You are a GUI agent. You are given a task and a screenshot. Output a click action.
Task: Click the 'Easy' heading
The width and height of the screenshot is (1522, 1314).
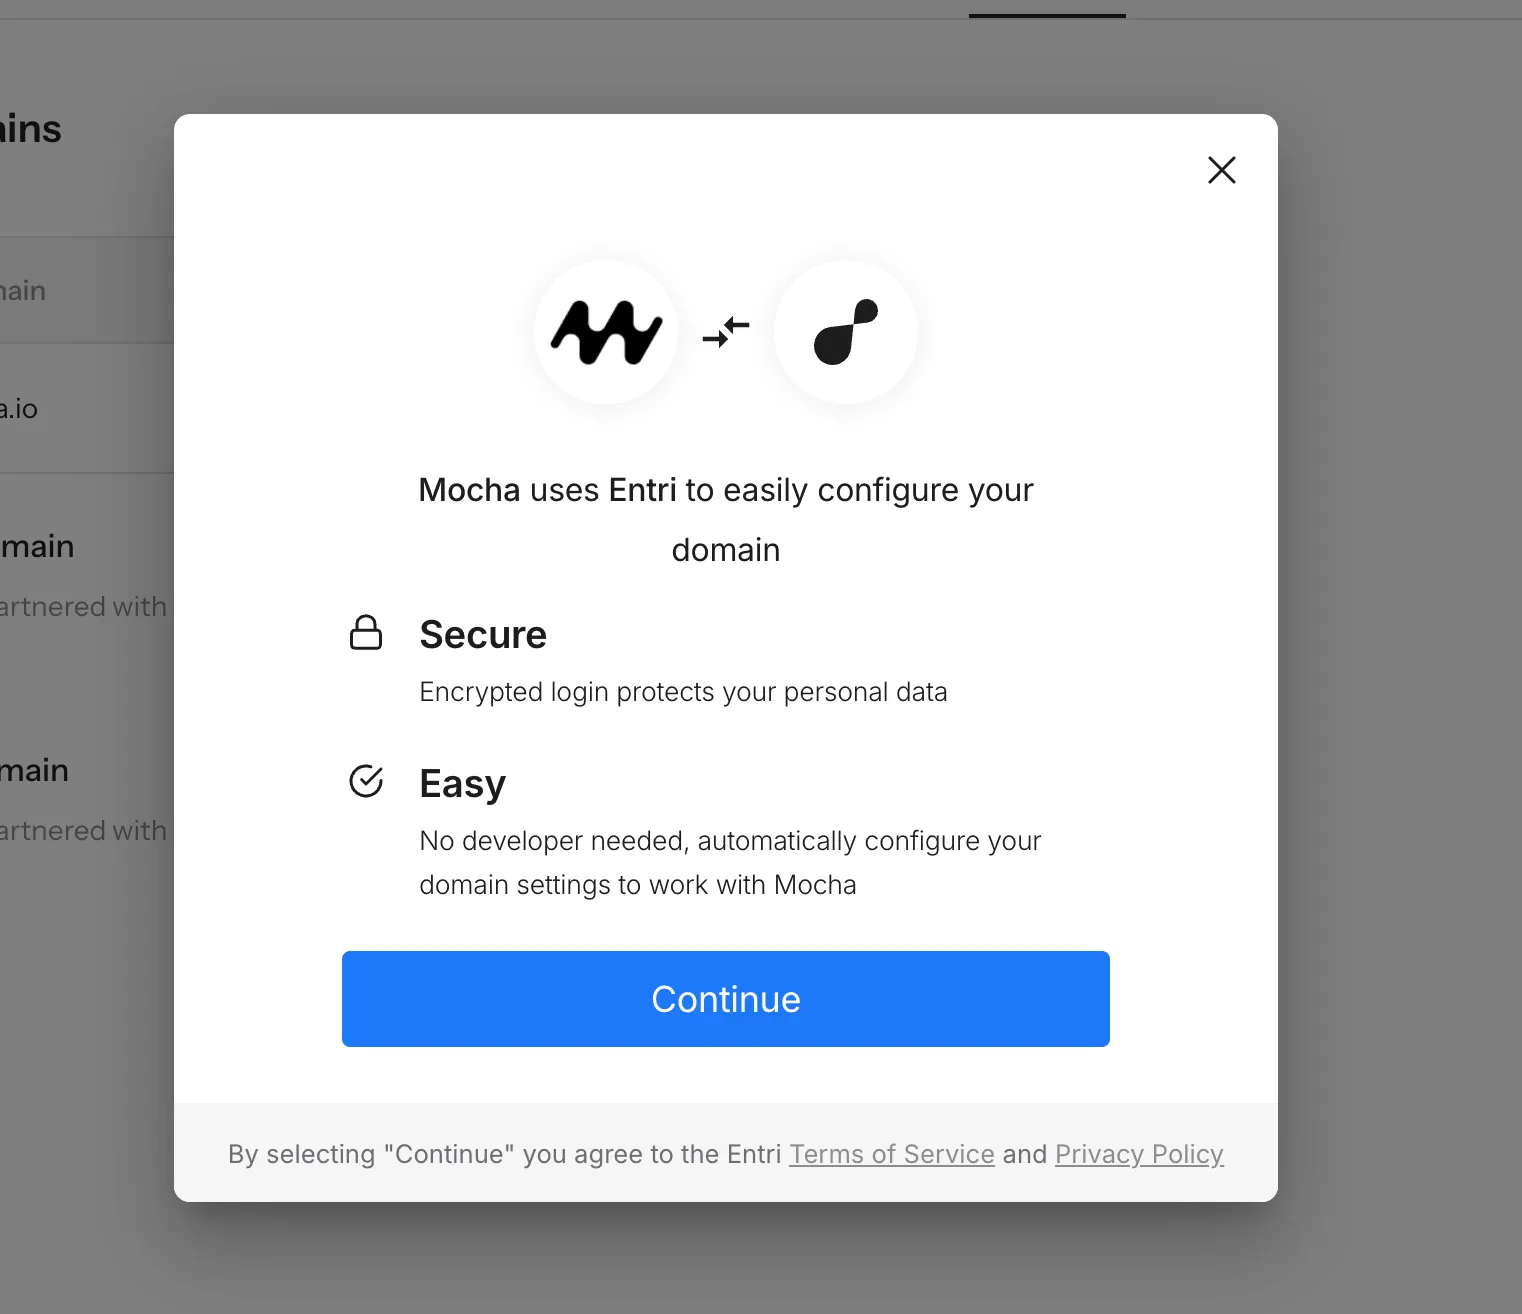(x=462, y=783)
